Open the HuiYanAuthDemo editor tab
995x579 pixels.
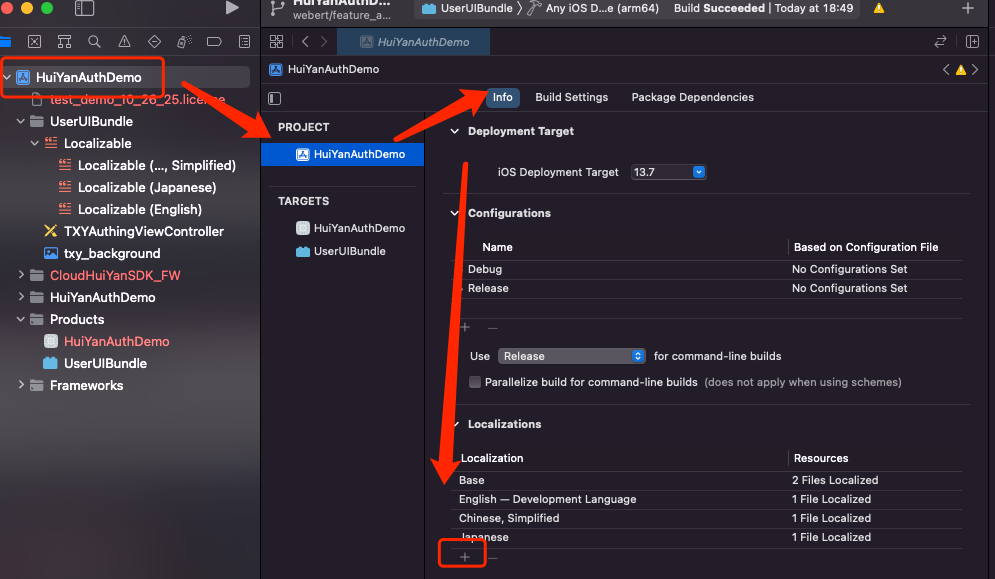click(x=414, y=42)
